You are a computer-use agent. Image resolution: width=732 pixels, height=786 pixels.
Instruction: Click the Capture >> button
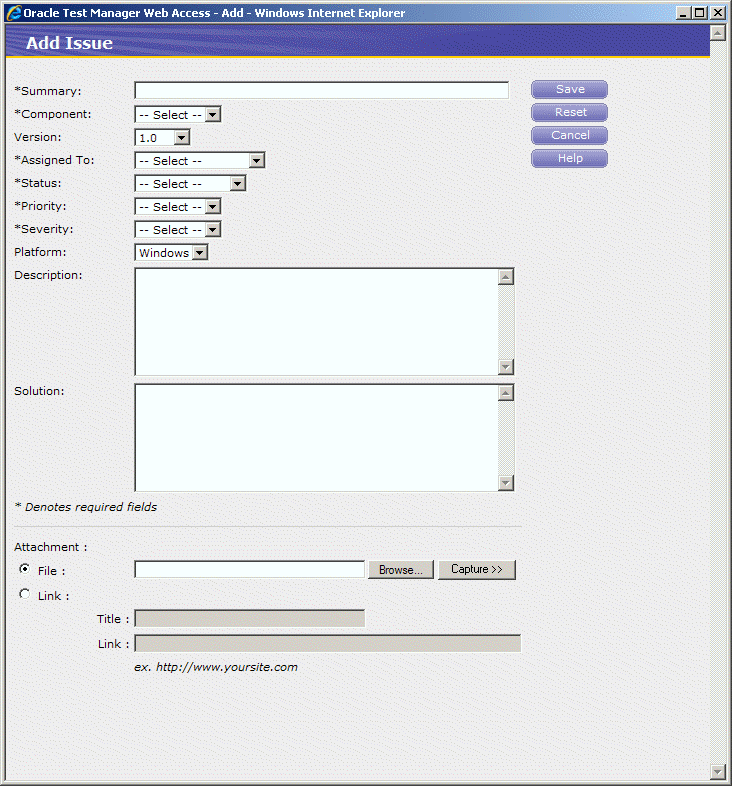tap(477, 569)
